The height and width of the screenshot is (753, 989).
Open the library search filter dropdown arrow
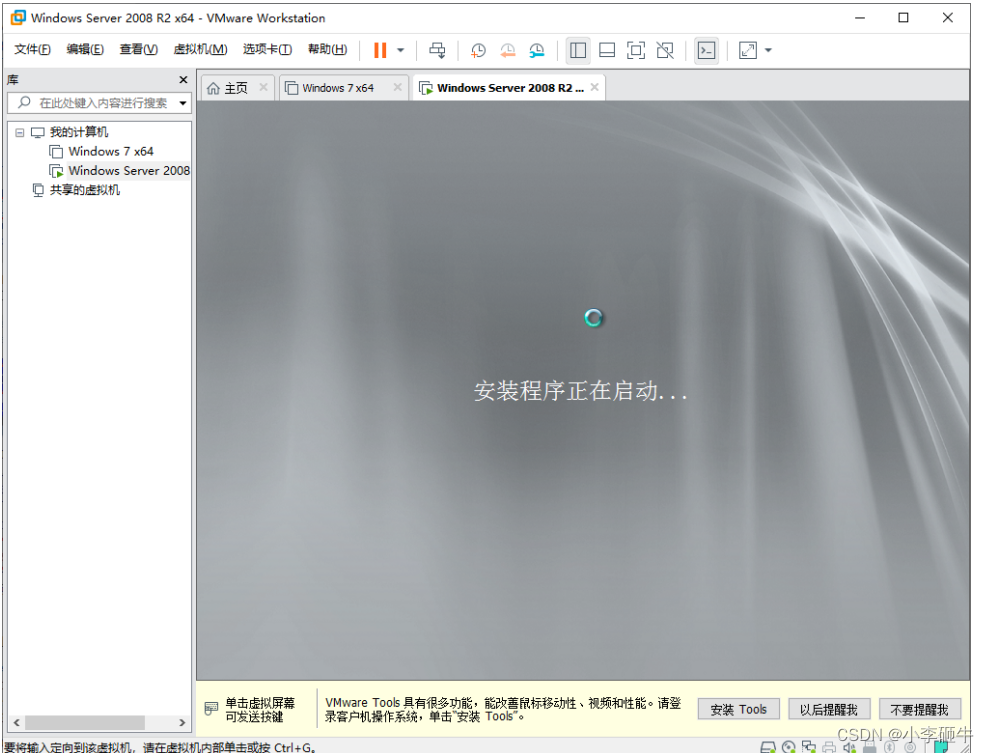(183, 103)
